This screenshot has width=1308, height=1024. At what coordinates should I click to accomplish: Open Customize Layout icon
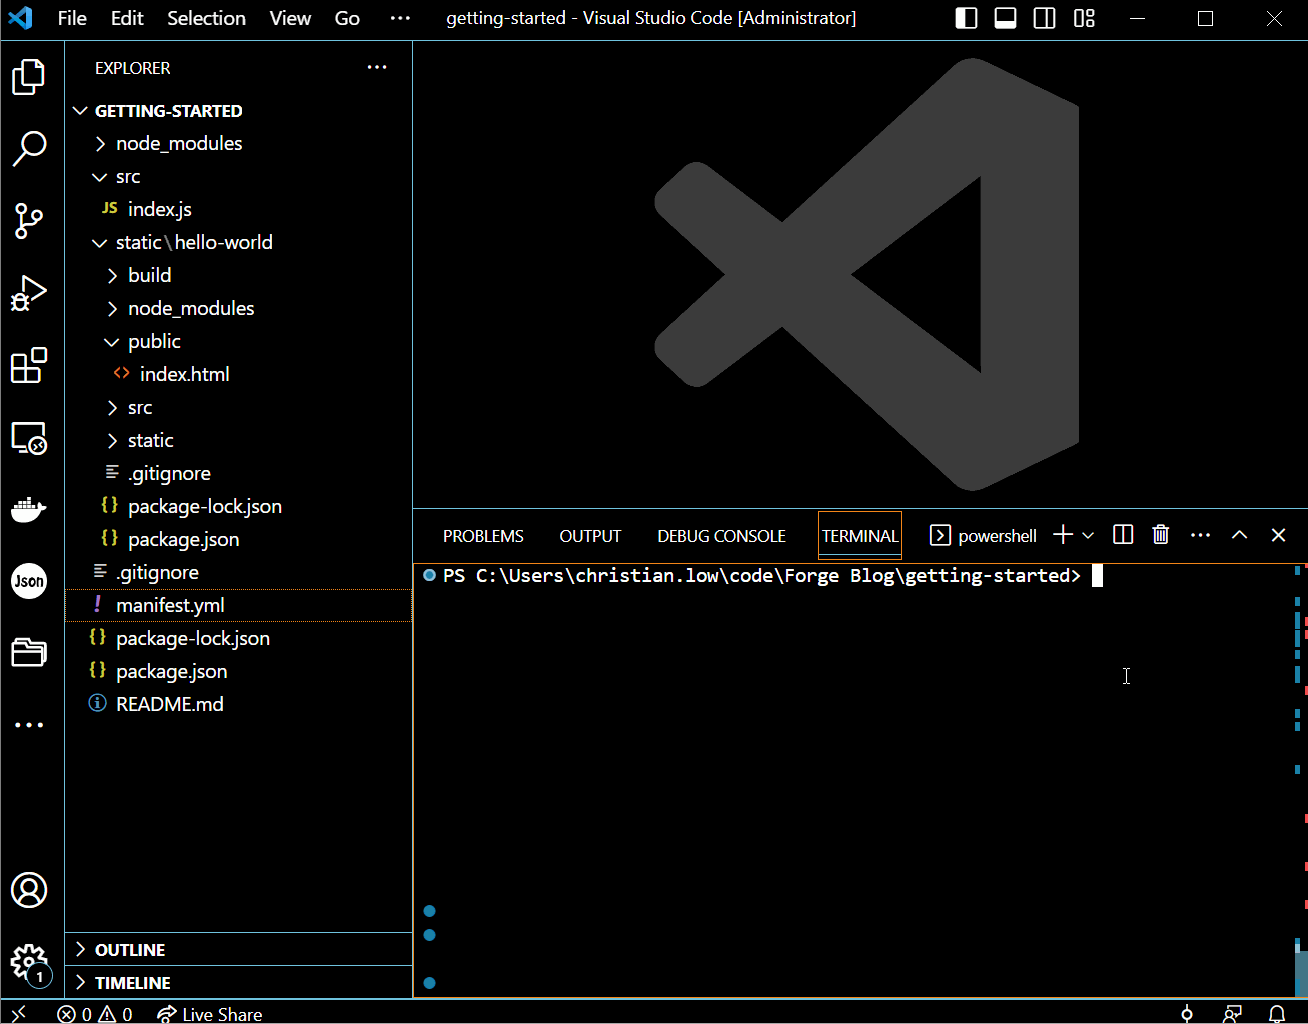(x=1084, y=18)
